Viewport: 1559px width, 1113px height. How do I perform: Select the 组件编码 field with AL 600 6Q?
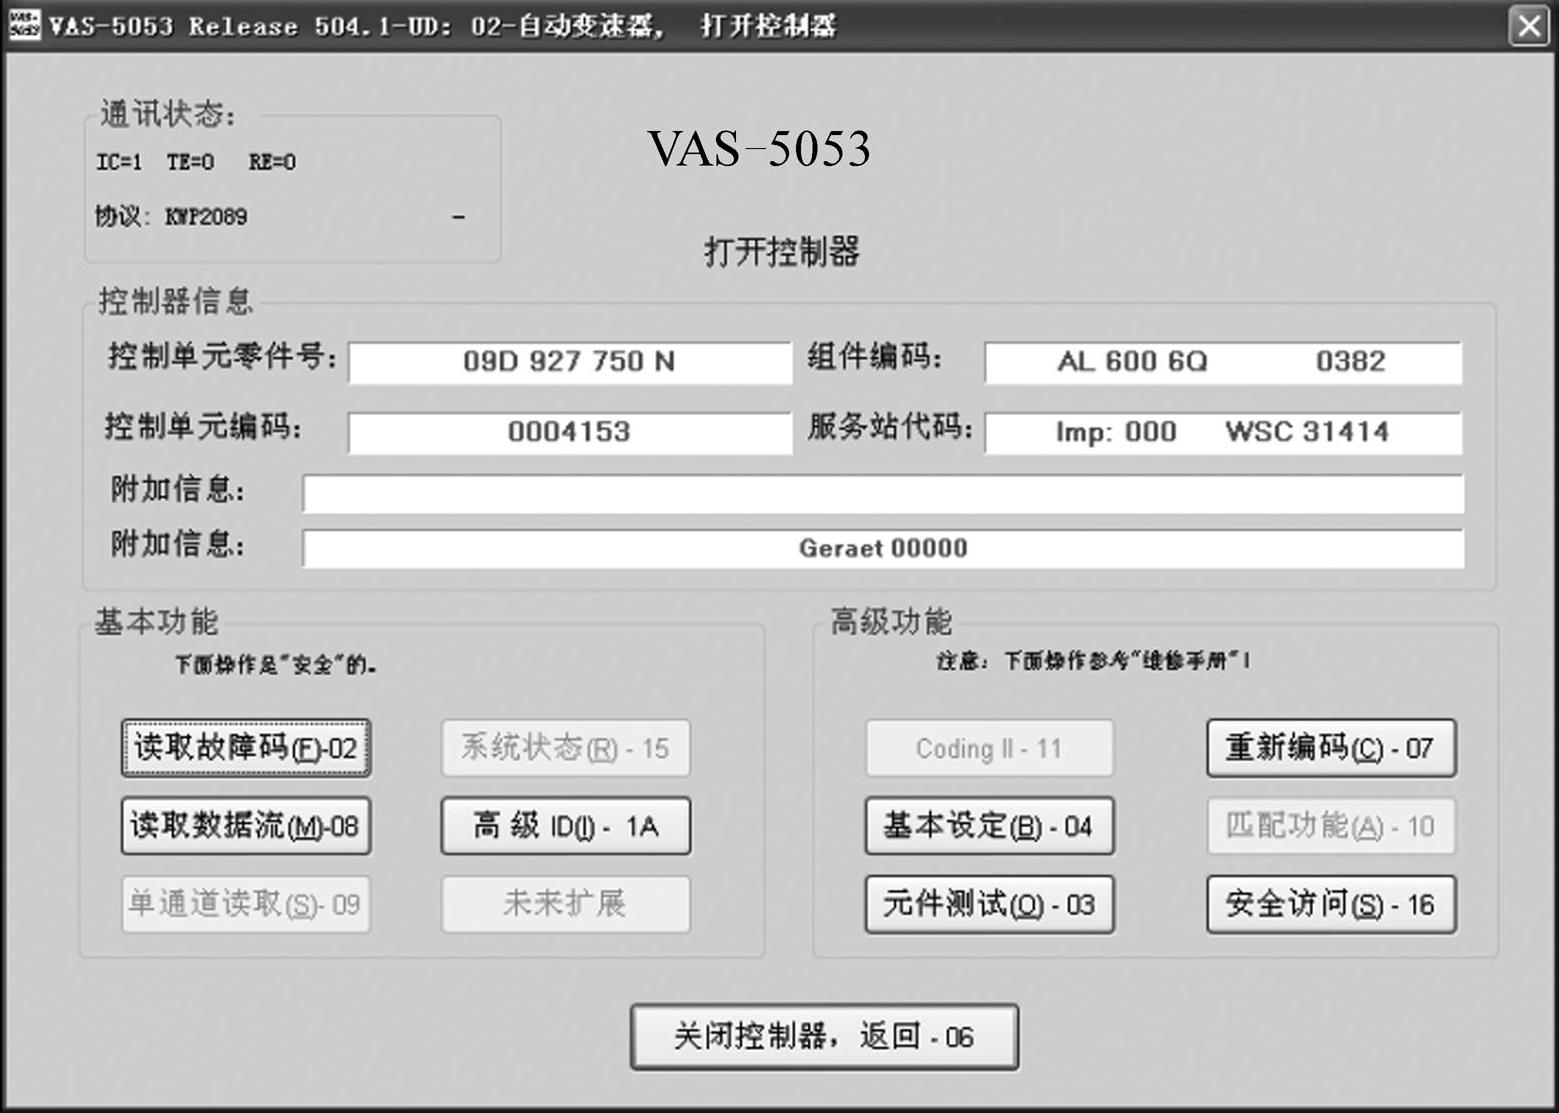click(x=1222, y=362)
